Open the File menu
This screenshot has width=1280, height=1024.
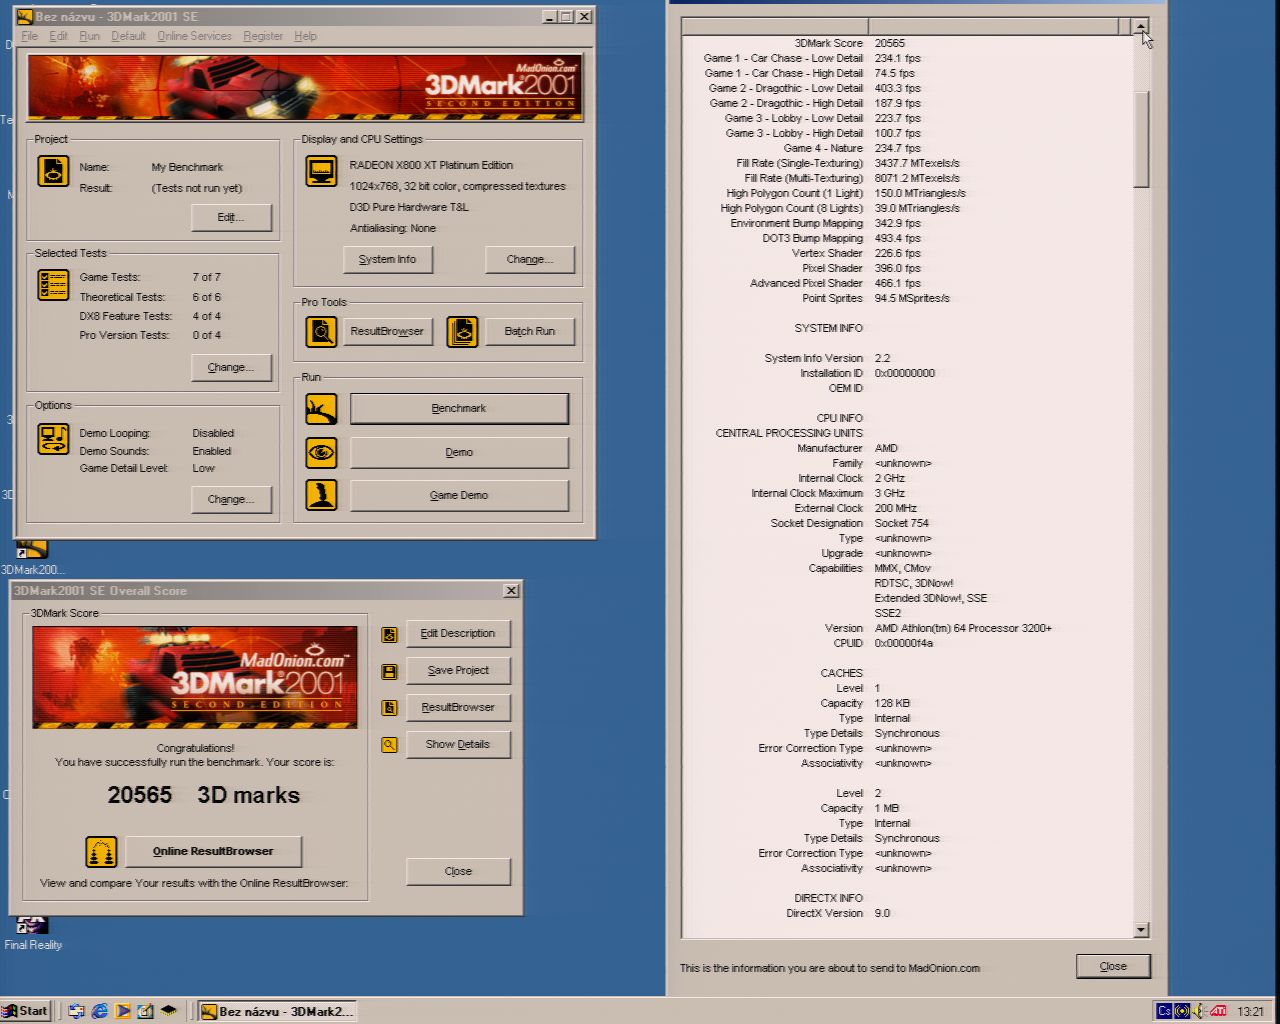(30, 36)
